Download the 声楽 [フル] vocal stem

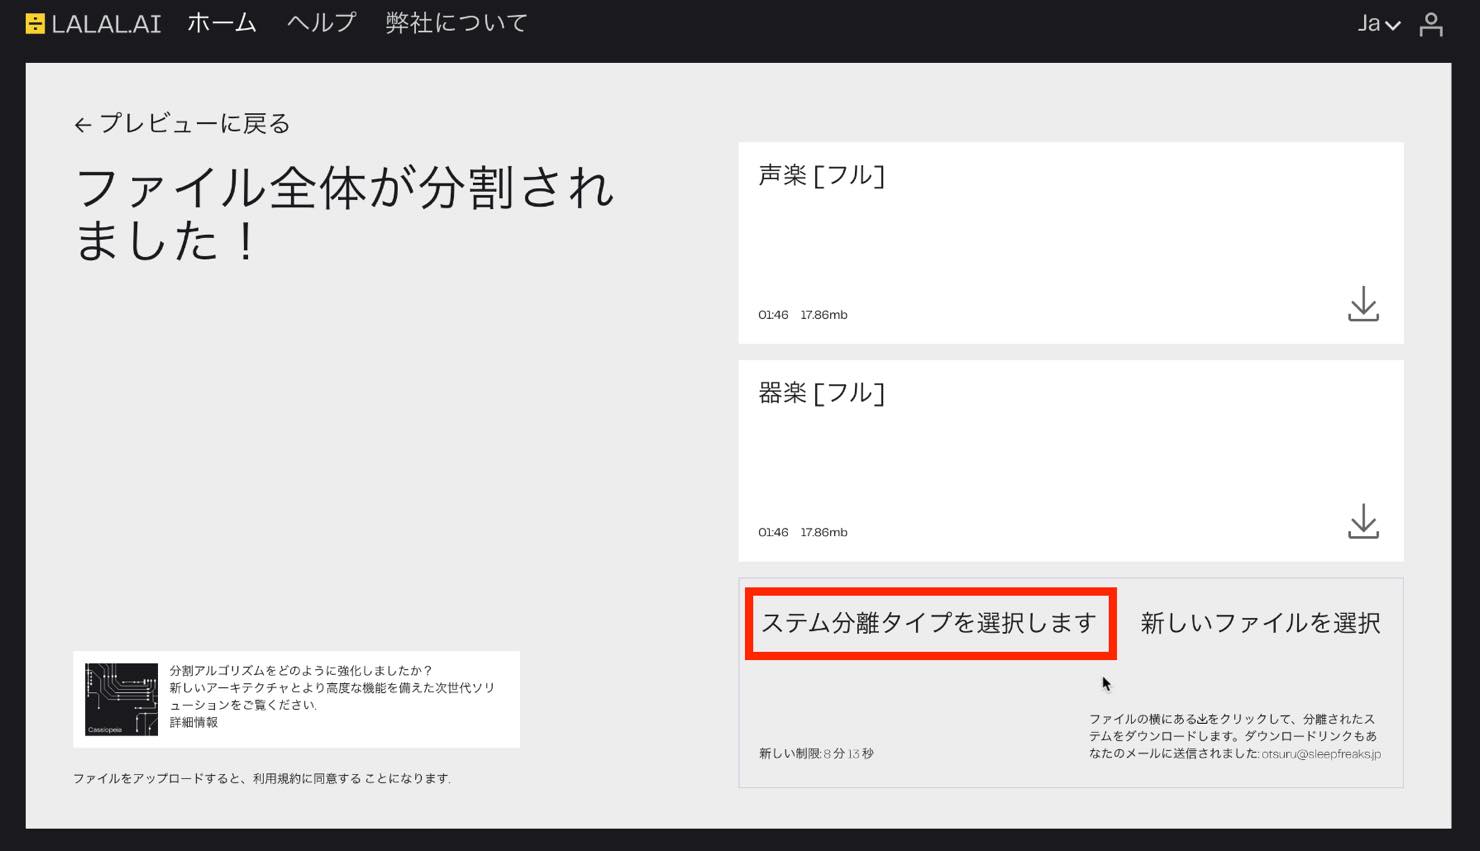(1363, 304)
